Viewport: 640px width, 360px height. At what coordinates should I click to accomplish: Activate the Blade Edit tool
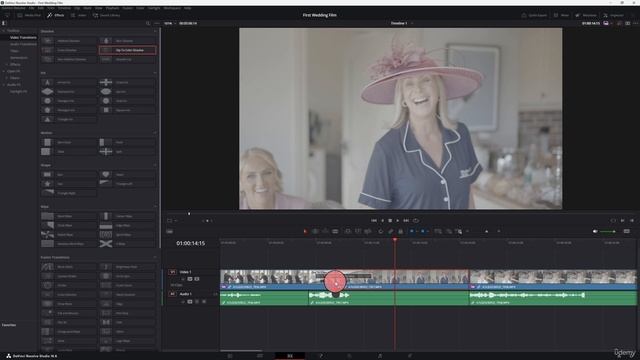[335, 231]
